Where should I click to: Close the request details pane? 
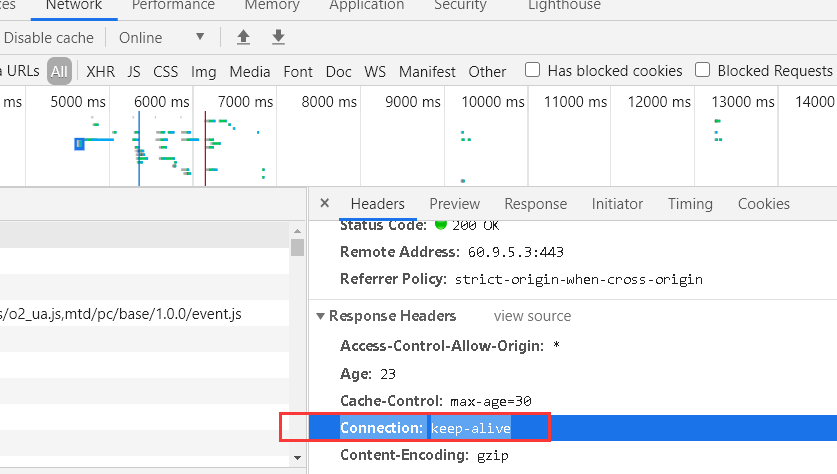324,203
